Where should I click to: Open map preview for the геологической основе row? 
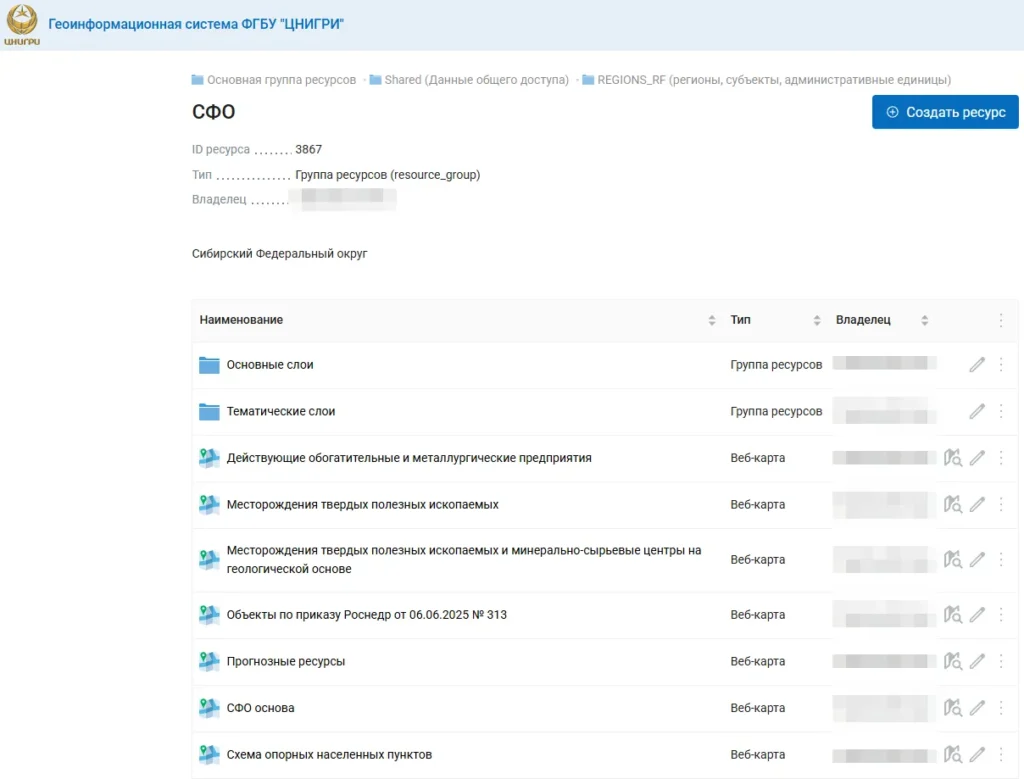coord(953,560)
